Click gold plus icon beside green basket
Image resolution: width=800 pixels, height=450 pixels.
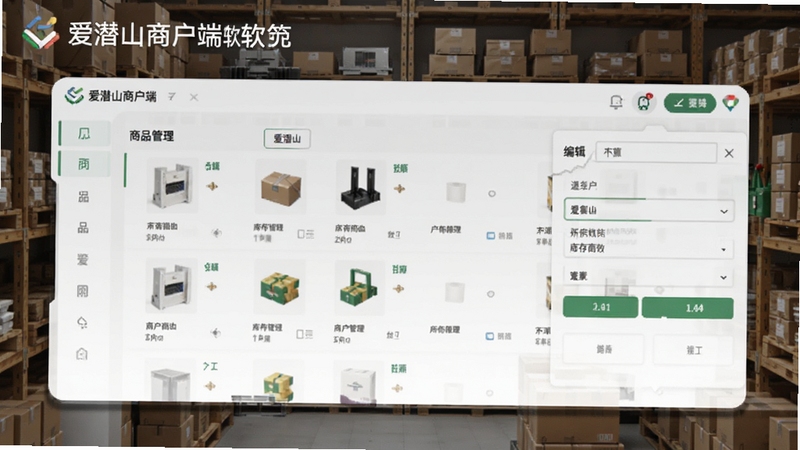pyautogui.click(x=398, y=289)
